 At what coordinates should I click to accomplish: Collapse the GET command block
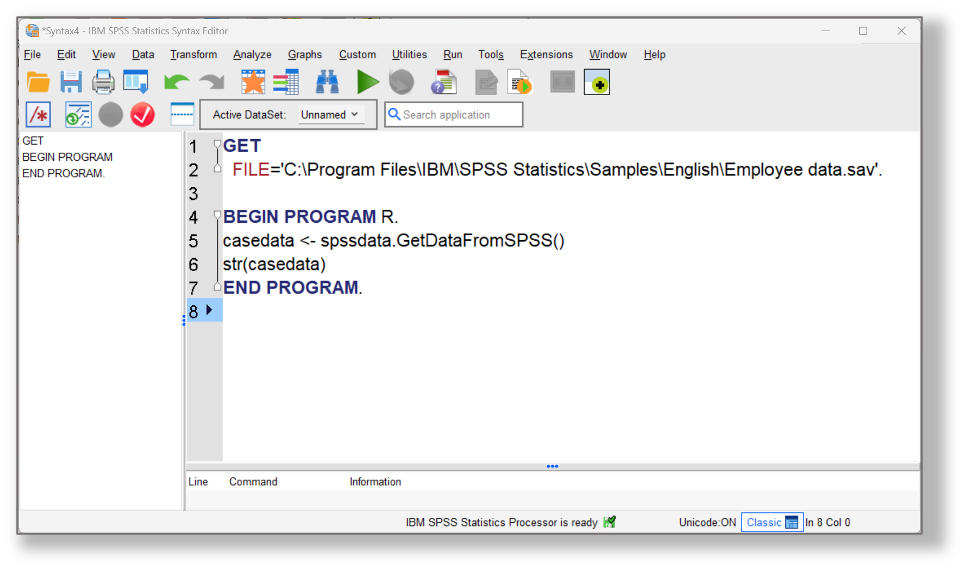pos(217,144)
